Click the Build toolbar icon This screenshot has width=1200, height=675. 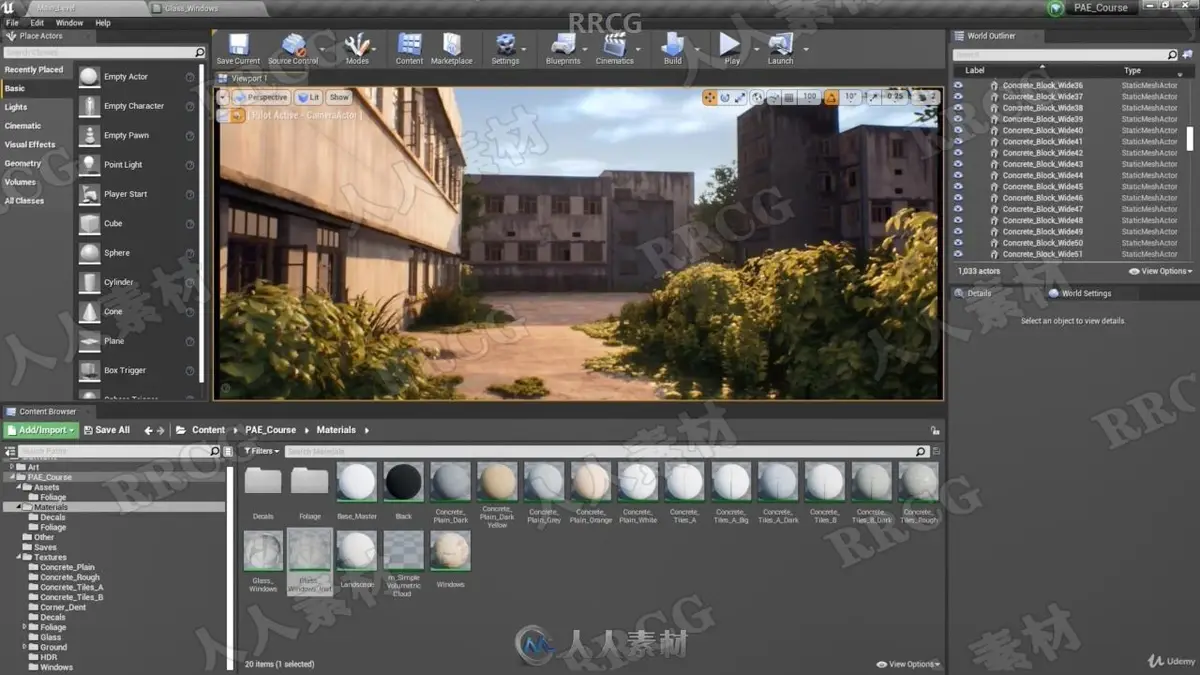673,44
